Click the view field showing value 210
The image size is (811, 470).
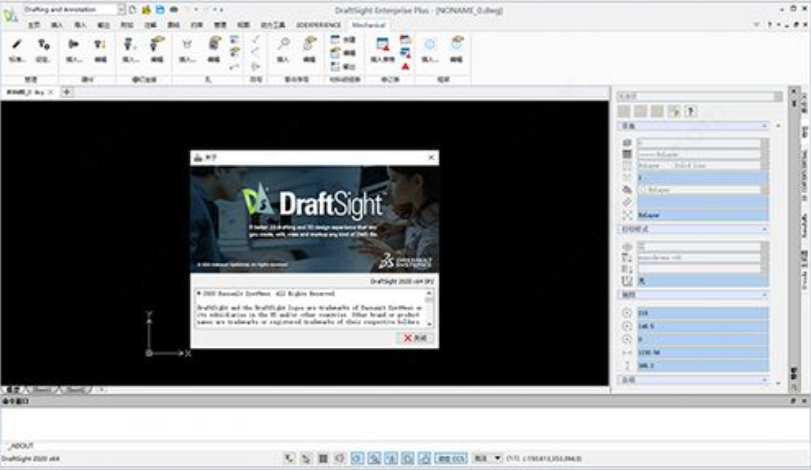(x=702, y=313)
